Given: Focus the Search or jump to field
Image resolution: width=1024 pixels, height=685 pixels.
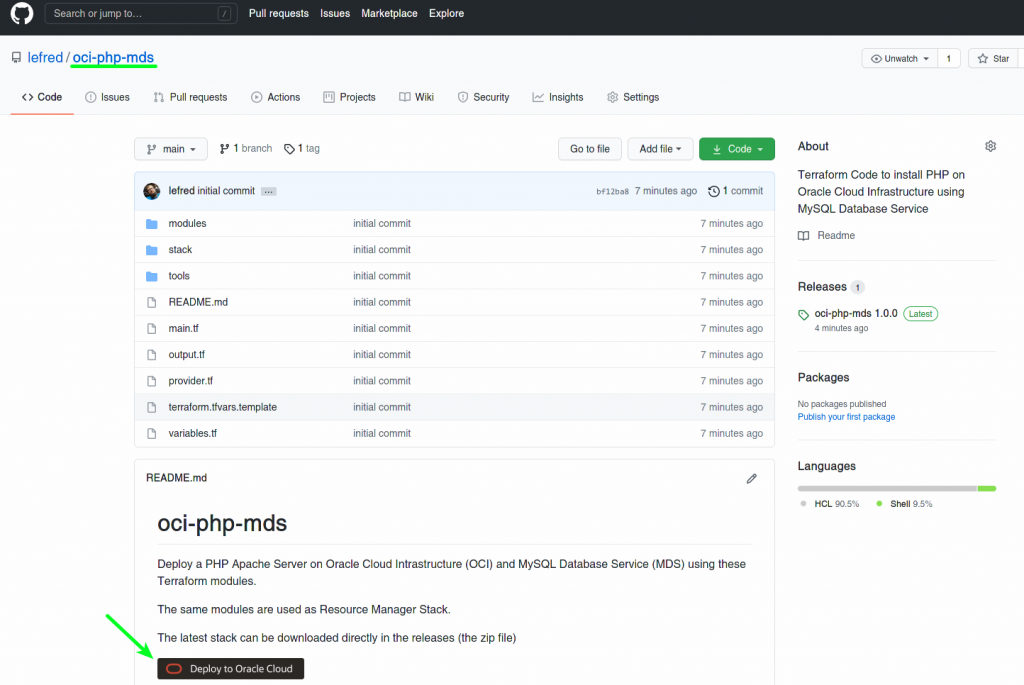Looking at the screenshot, I should (140, 13).
